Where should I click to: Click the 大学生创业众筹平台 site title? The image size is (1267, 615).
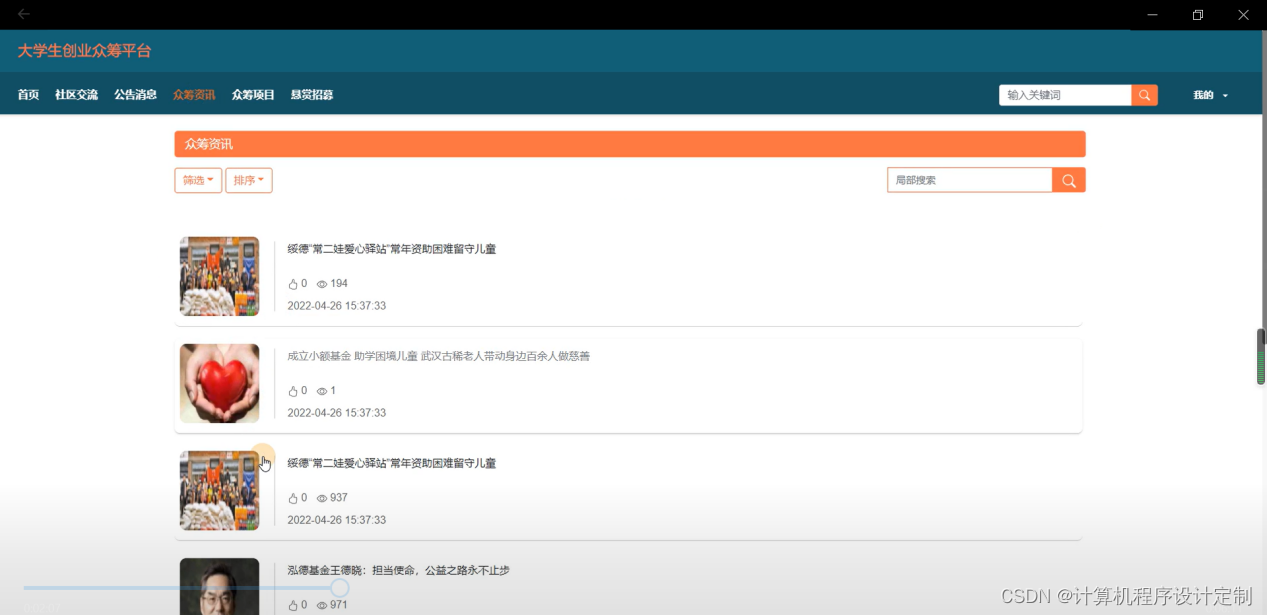pos(84,51)
